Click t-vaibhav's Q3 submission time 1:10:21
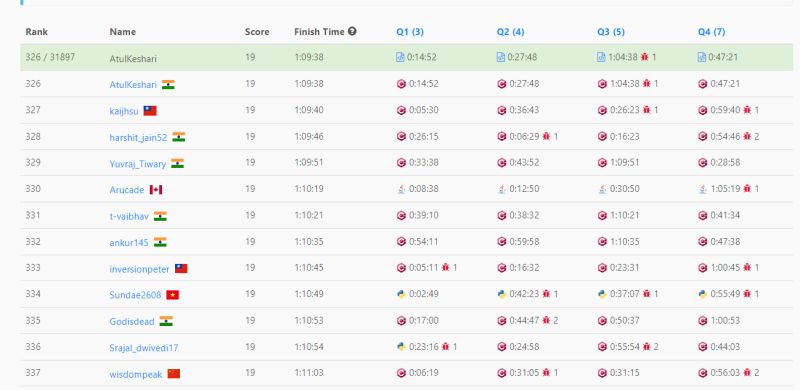The image size is (800, 390). coord(624,215)
